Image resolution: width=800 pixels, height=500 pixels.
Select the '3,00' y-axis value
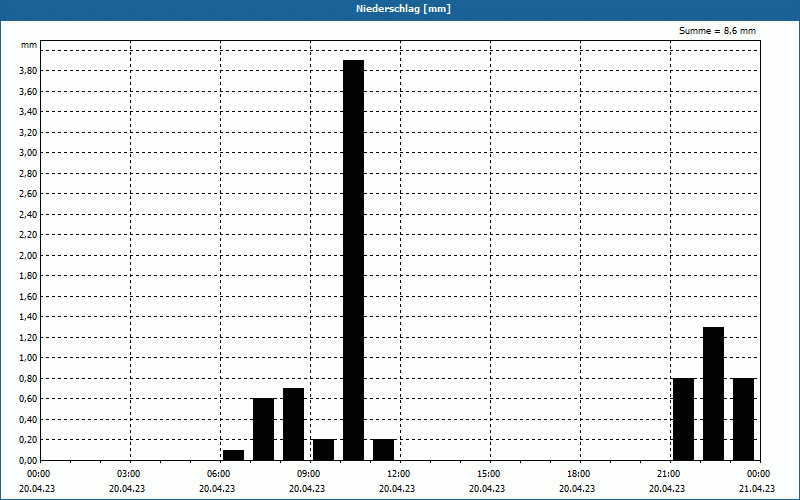pyautogui.click(x=28, y=153)
